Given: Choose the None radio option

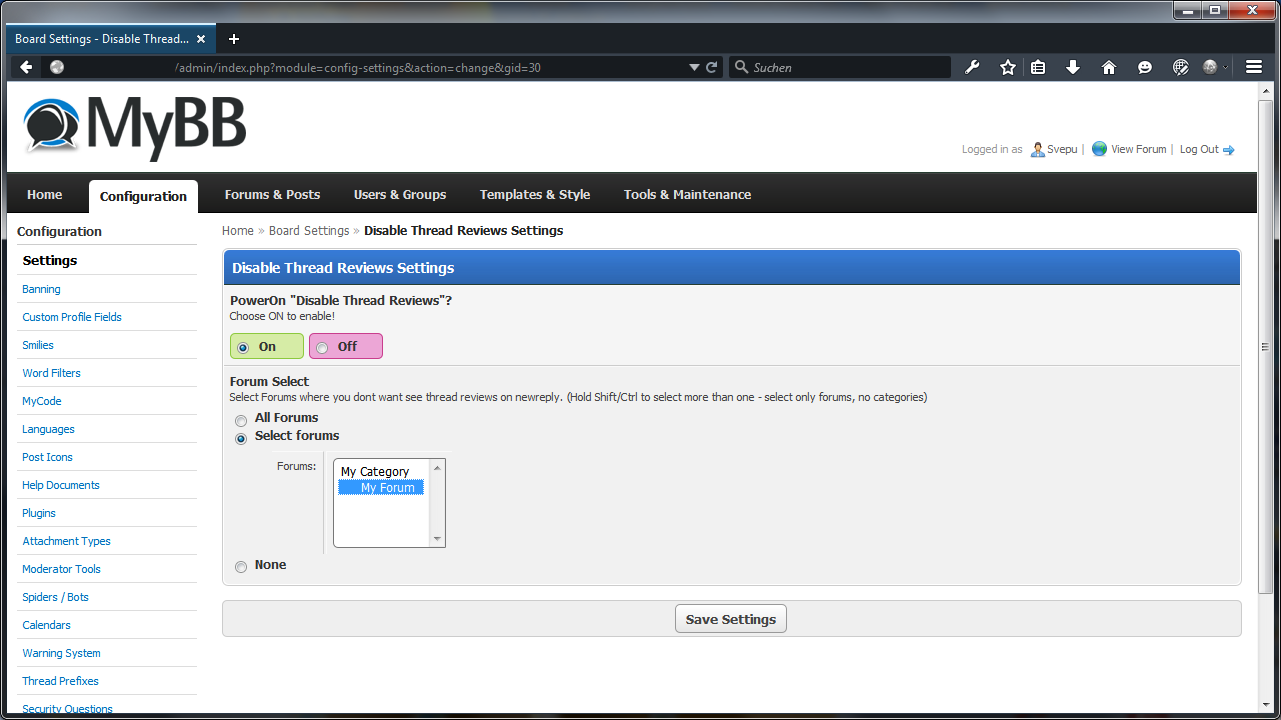Looking at the screenshot, I should (x=241, y=567).
